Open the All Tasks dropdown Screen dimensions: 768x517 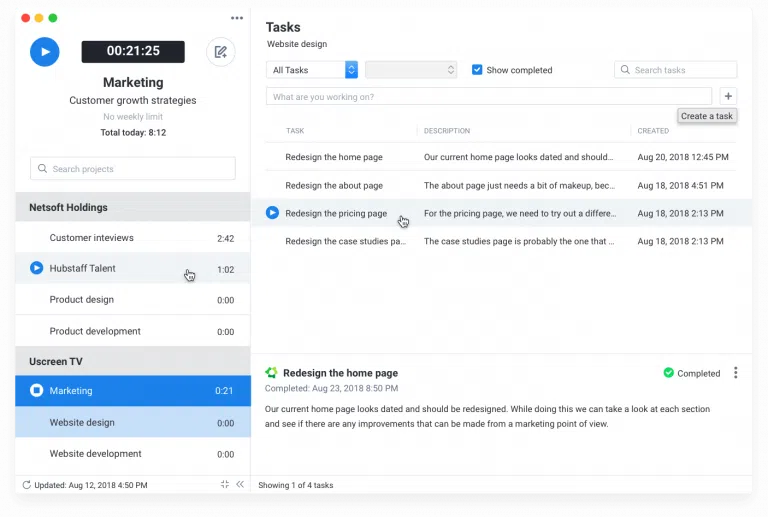[x=312, y=70]
